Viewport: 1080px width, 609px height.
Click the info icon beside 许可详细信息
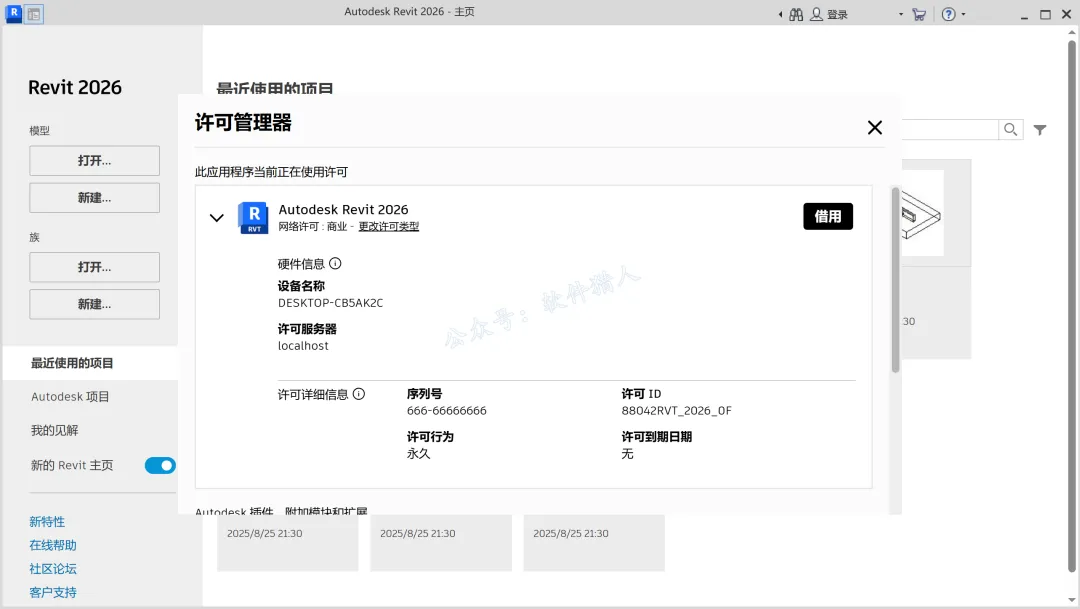pyautogui.click(x=359, y=394)
